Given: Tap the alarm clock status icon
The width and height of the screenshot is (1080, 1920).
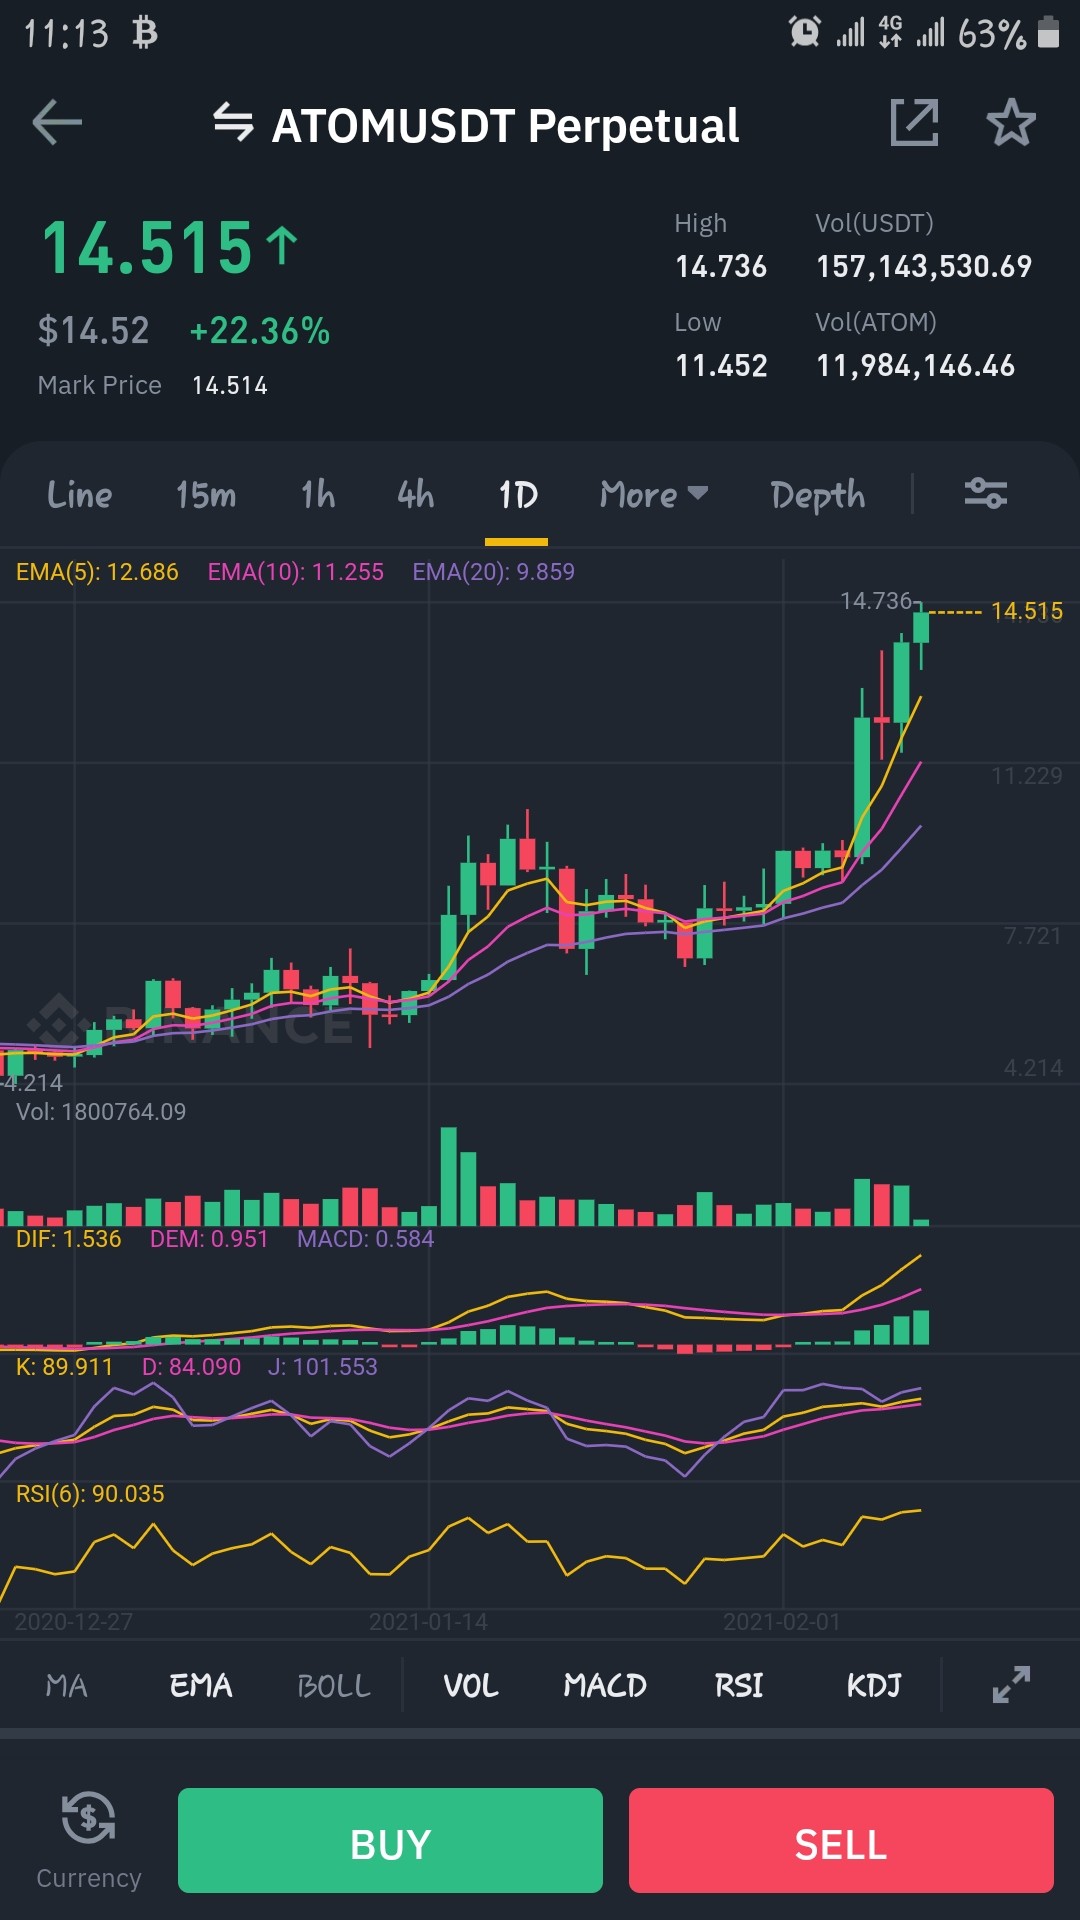Looking at the screenshot, I should coord(805,32).
